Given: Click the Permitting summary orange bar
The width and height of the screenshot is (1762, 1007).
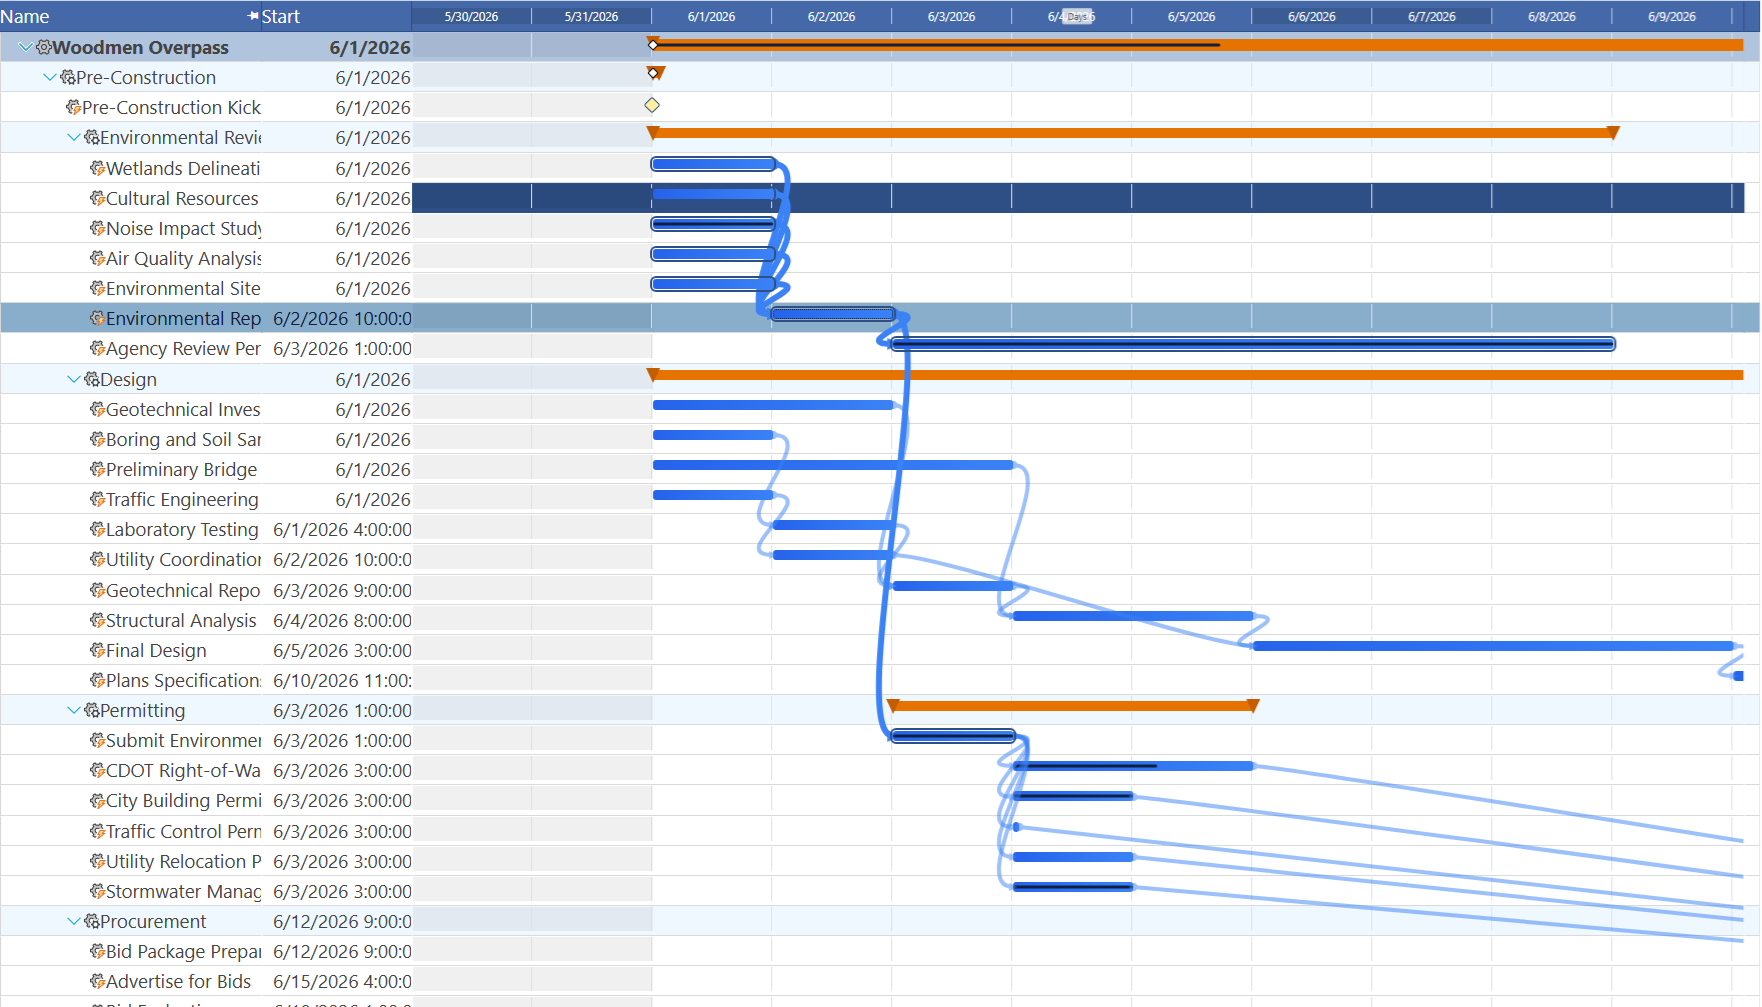Looking at the screenshot, I should 1072,706.
